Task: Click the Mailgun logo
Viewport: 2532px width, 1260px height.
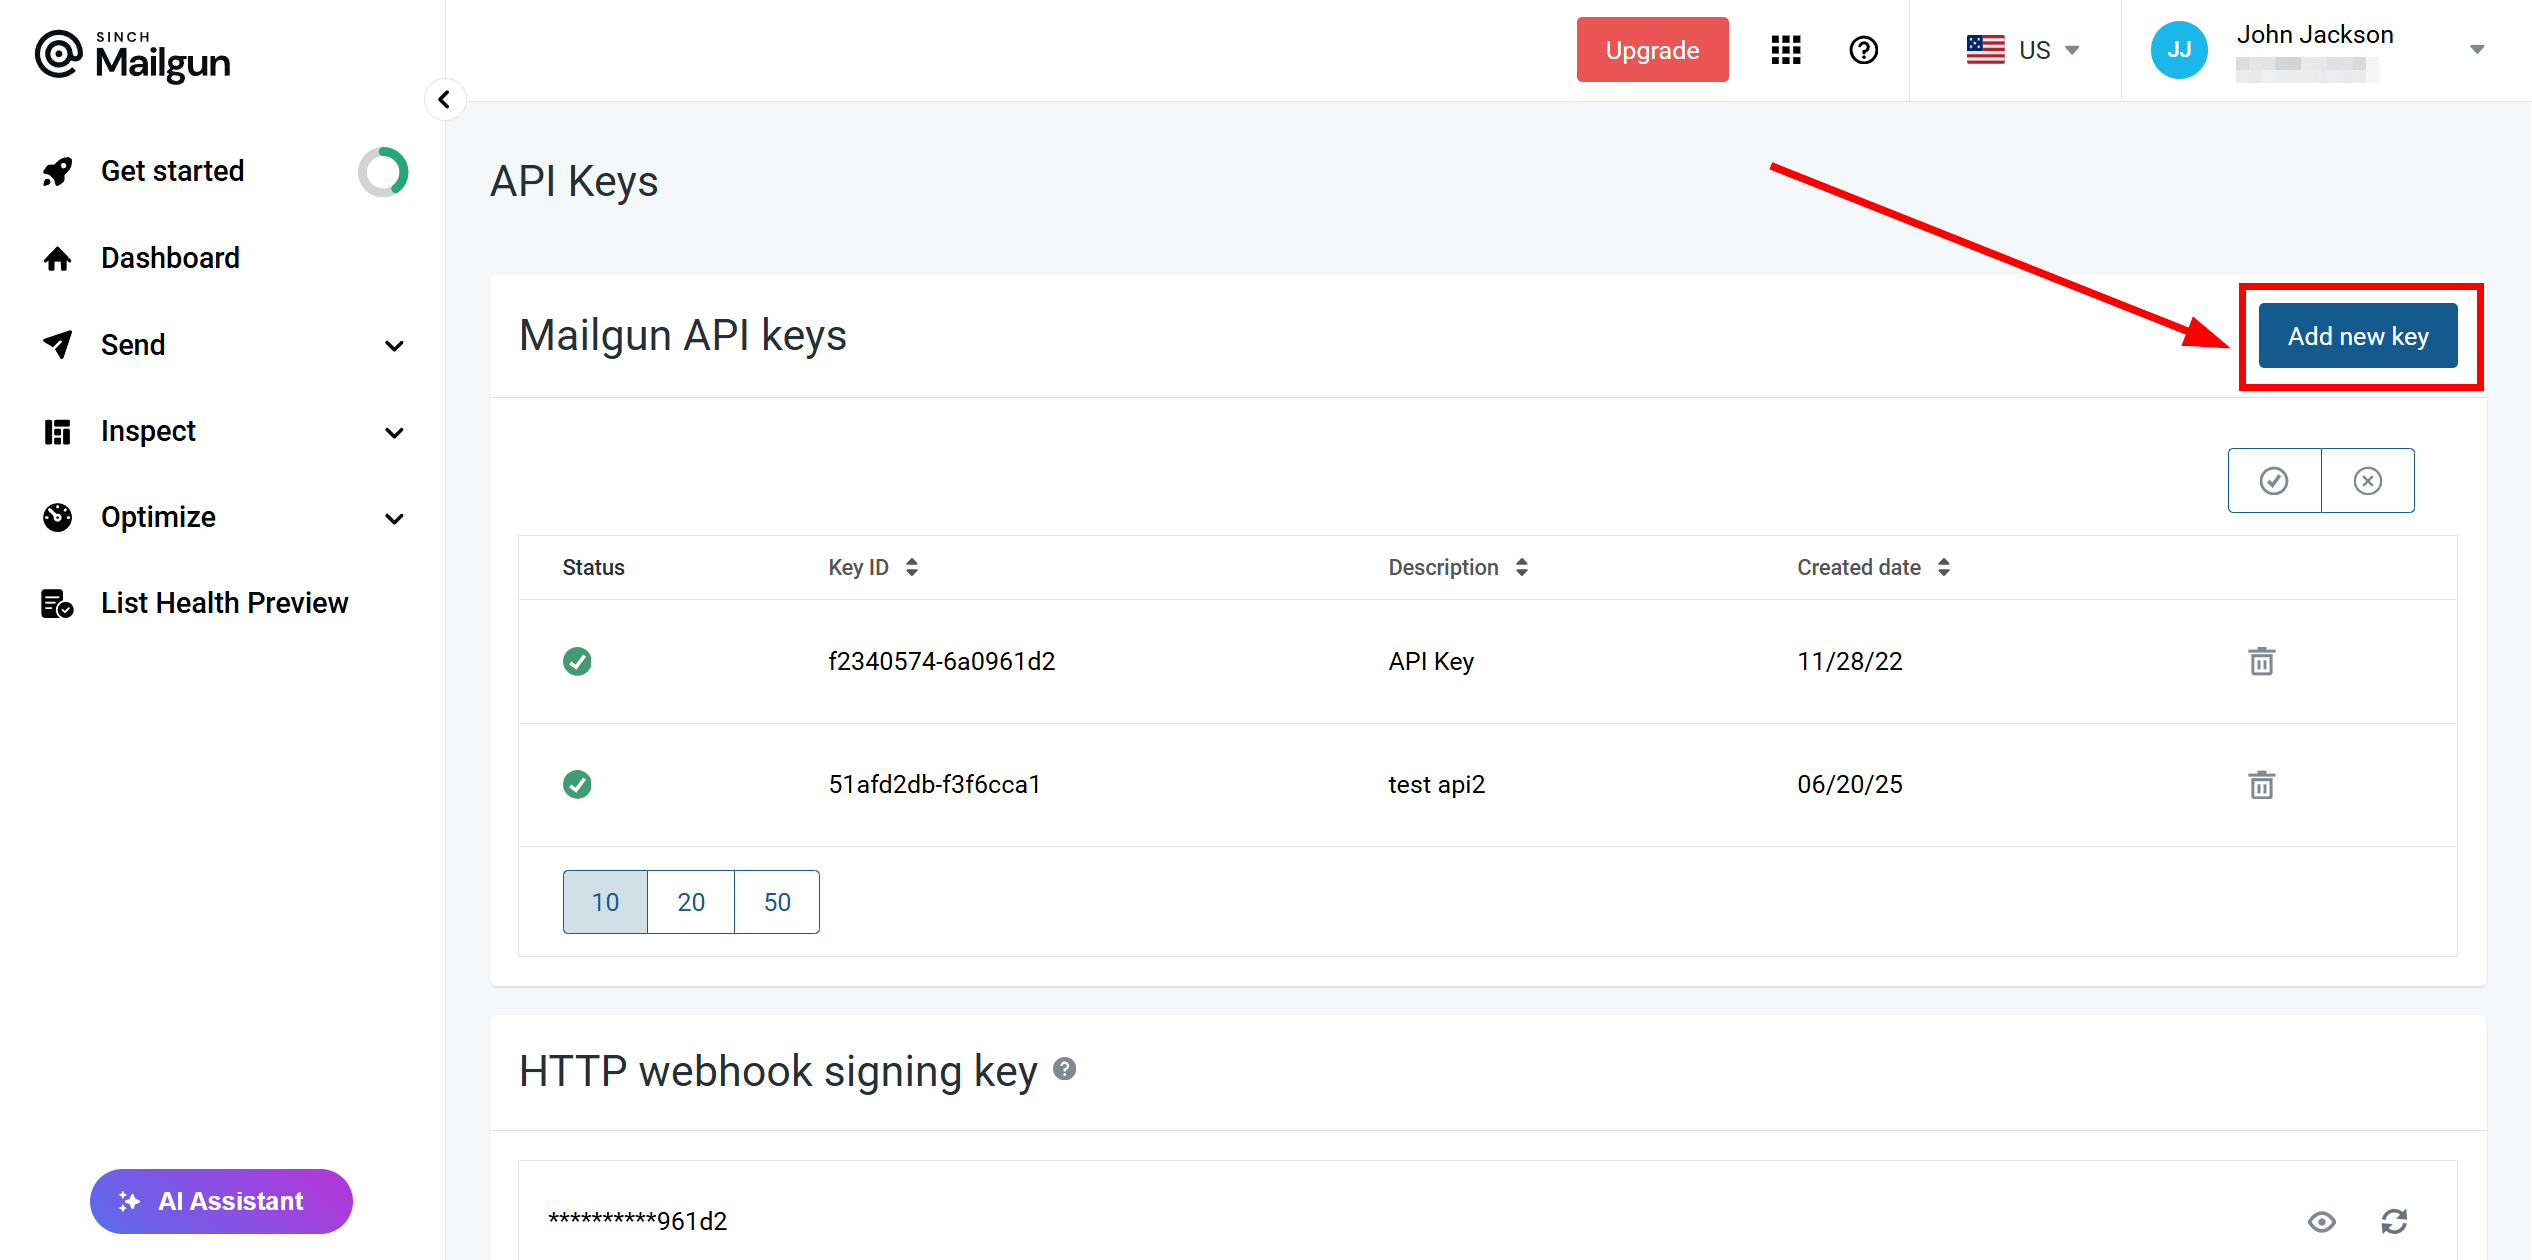Action: point(133,56)
